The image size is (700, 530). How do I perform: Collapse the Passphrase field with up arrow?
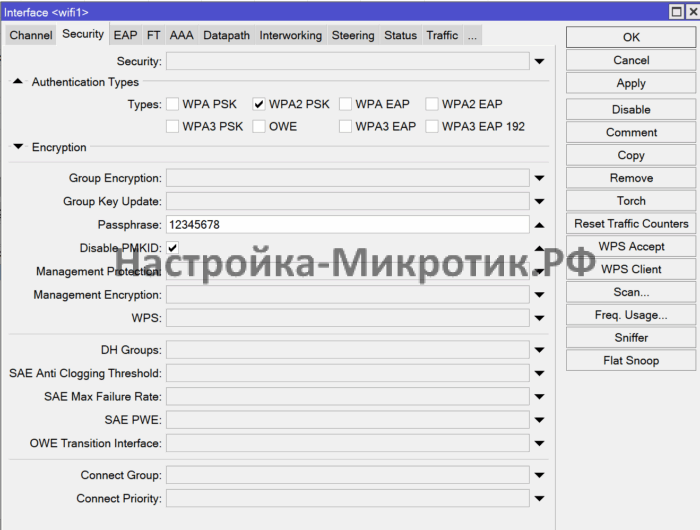pyautogui.click(x=539, y=225)
